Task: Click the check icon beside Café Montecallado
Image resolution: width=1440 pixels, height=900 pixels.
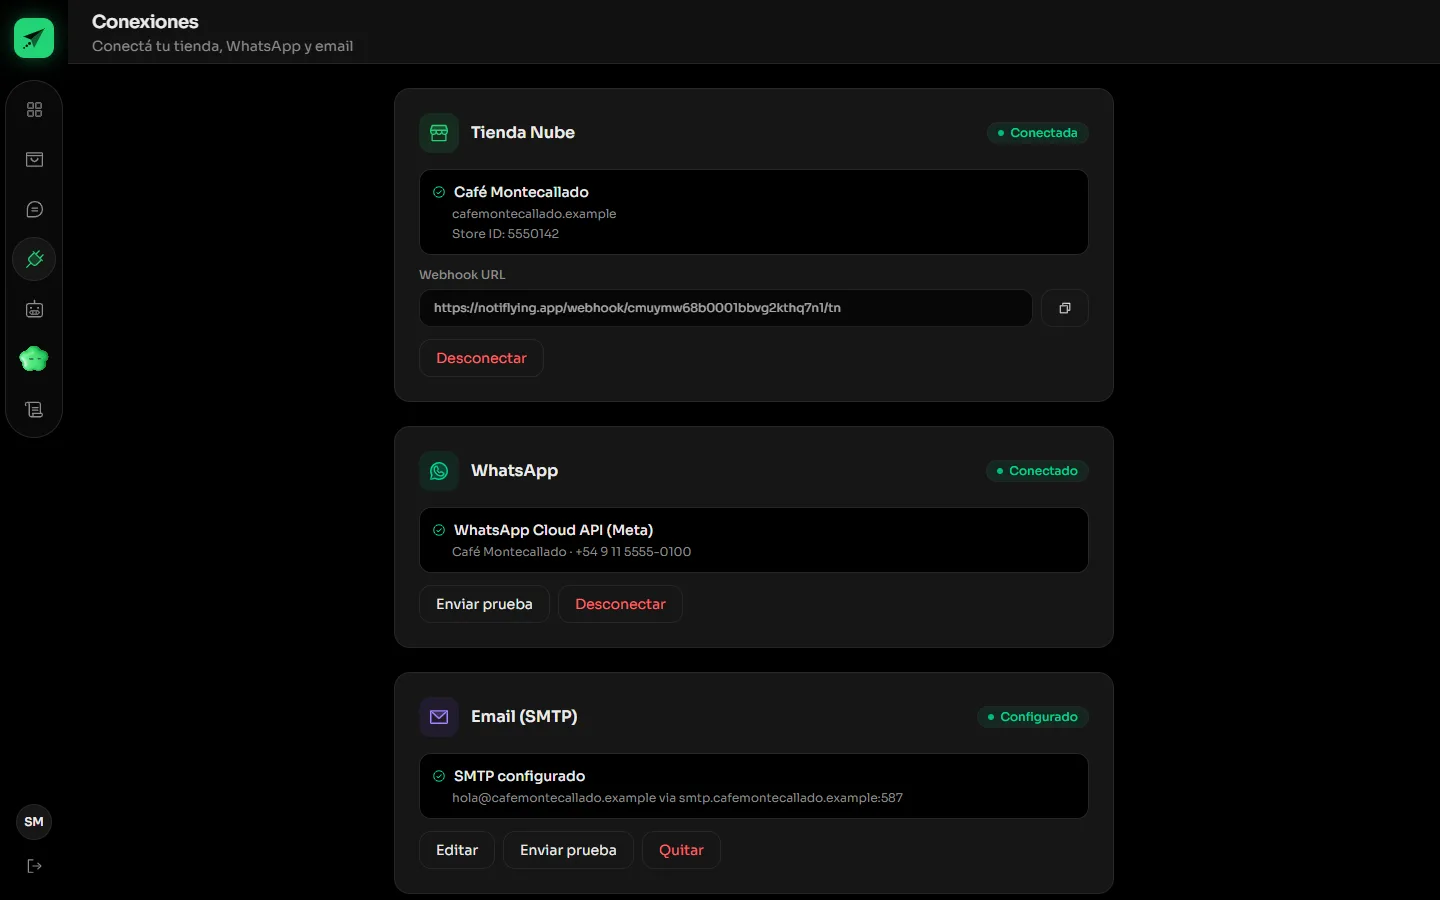Action: (439, 192)
